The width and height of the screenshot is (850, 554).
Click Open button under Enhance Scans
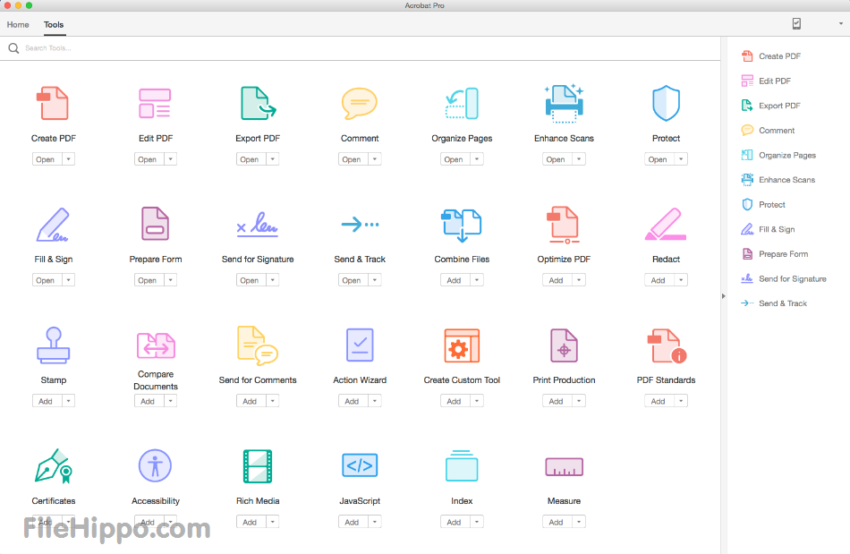coord(557,159)
